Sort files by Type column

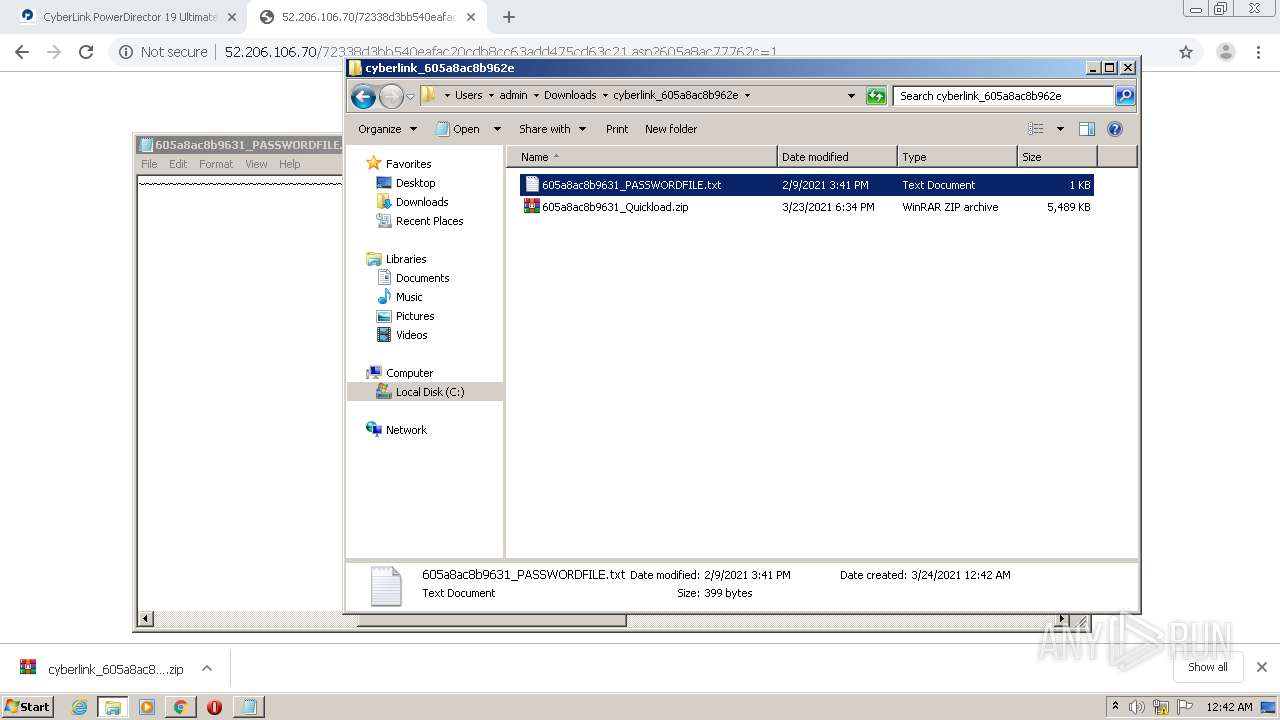957,157
